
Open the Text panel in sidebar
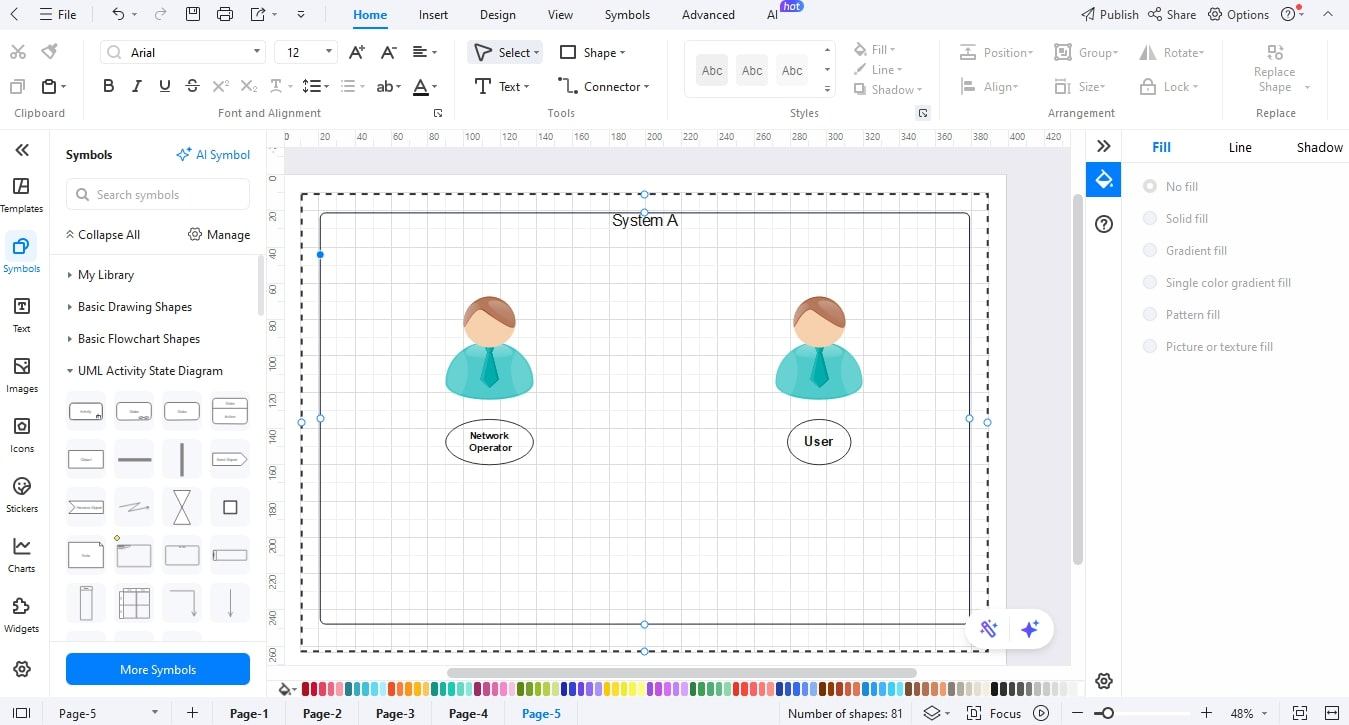(21, 315)
